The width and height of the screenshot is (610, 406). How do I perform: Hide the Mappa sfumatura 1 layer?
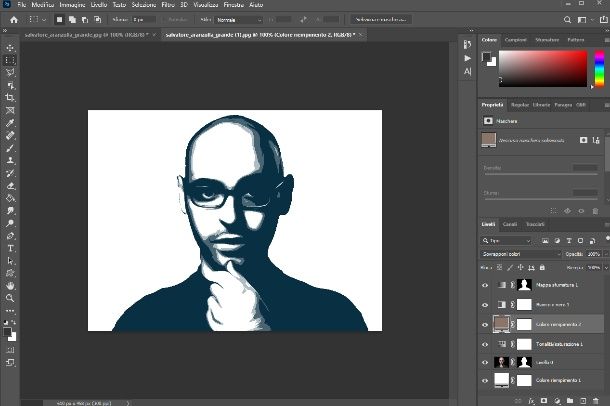(486, 286)
